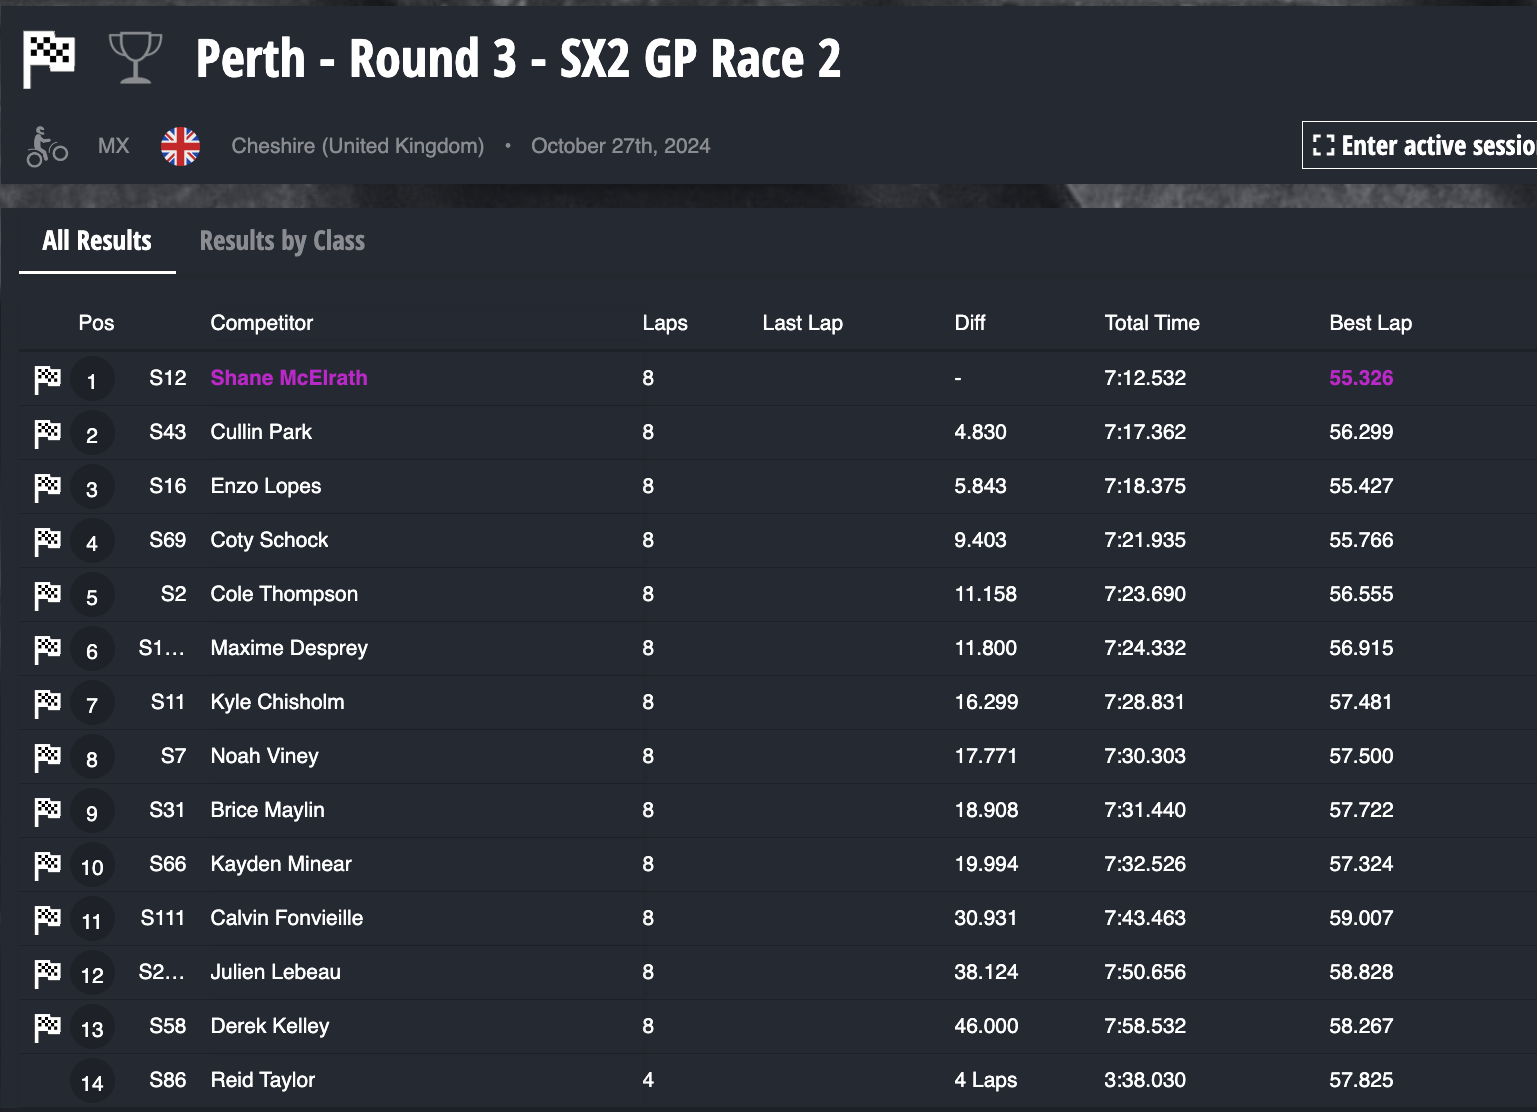Click total time 7:30.303
Viewport: 1537px width, 1112px height.
[x=1145, y=756]
